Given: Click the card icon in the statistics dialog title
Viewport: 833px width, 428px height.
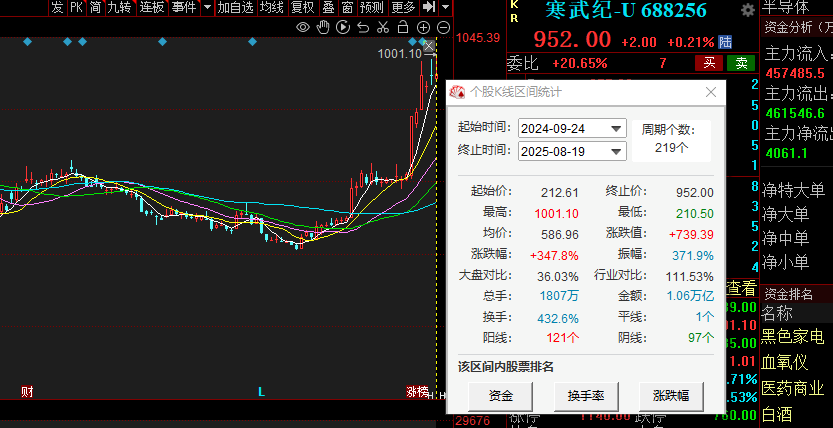Looking at the screenshot, I should [457, 92].
